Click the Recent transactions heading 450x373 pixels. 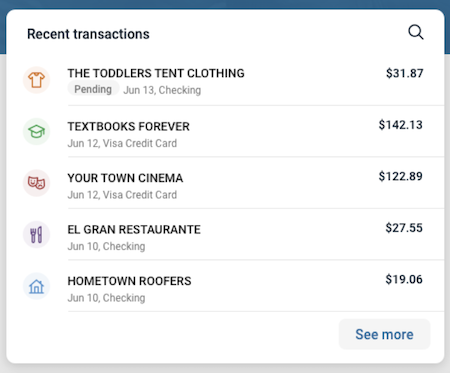coord(88,34)
